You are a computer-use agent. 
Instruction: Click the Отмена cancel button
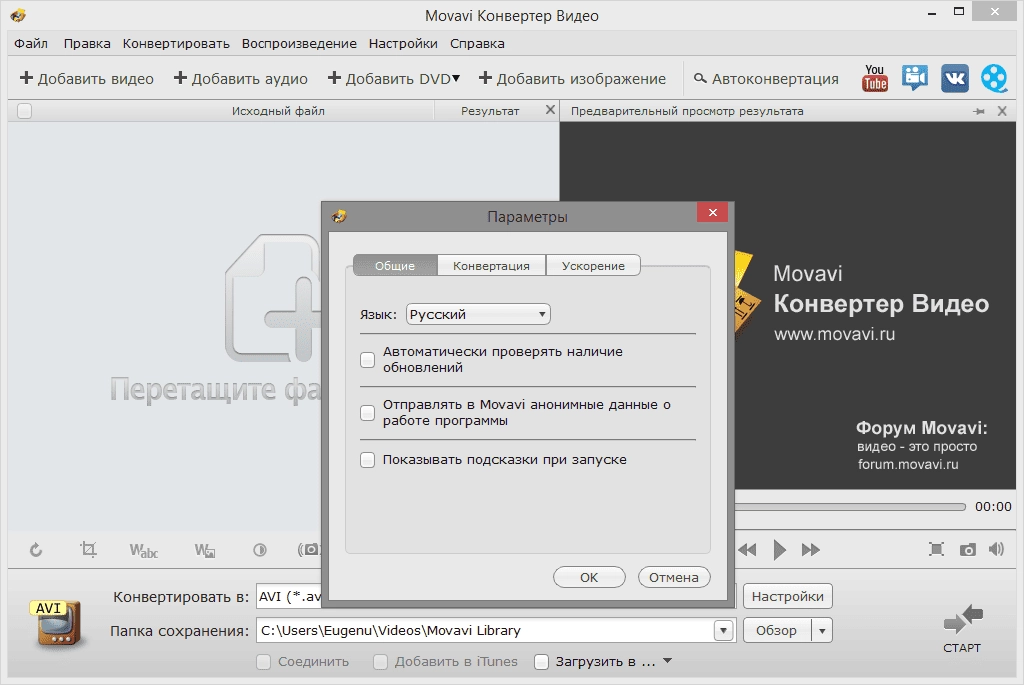coord(674,577)
